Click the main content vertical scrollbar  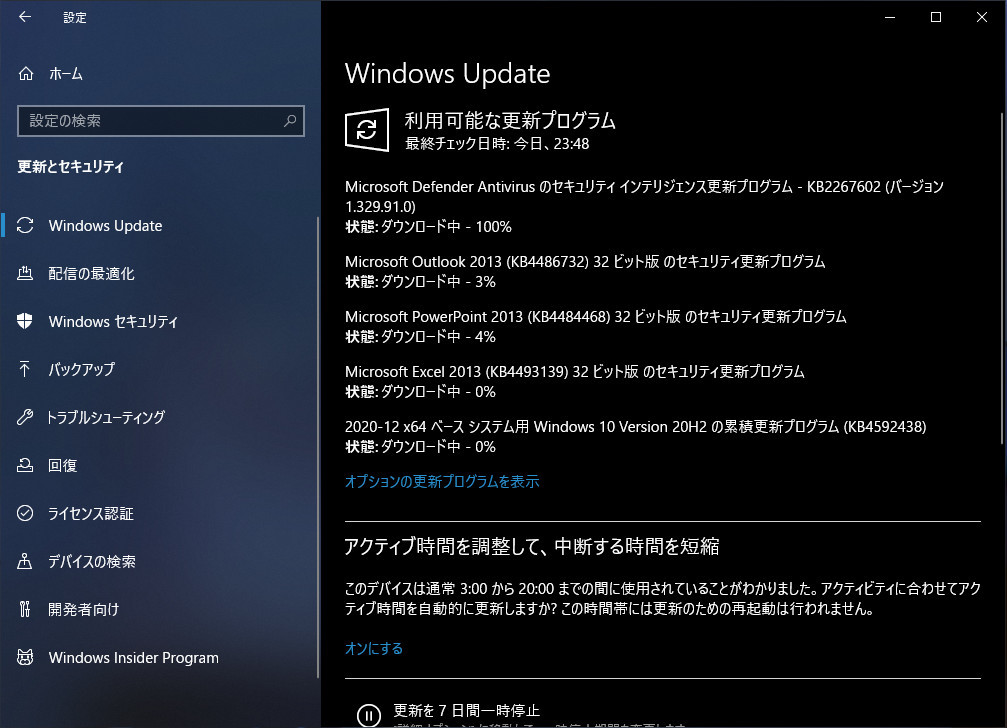point(1002,278)
